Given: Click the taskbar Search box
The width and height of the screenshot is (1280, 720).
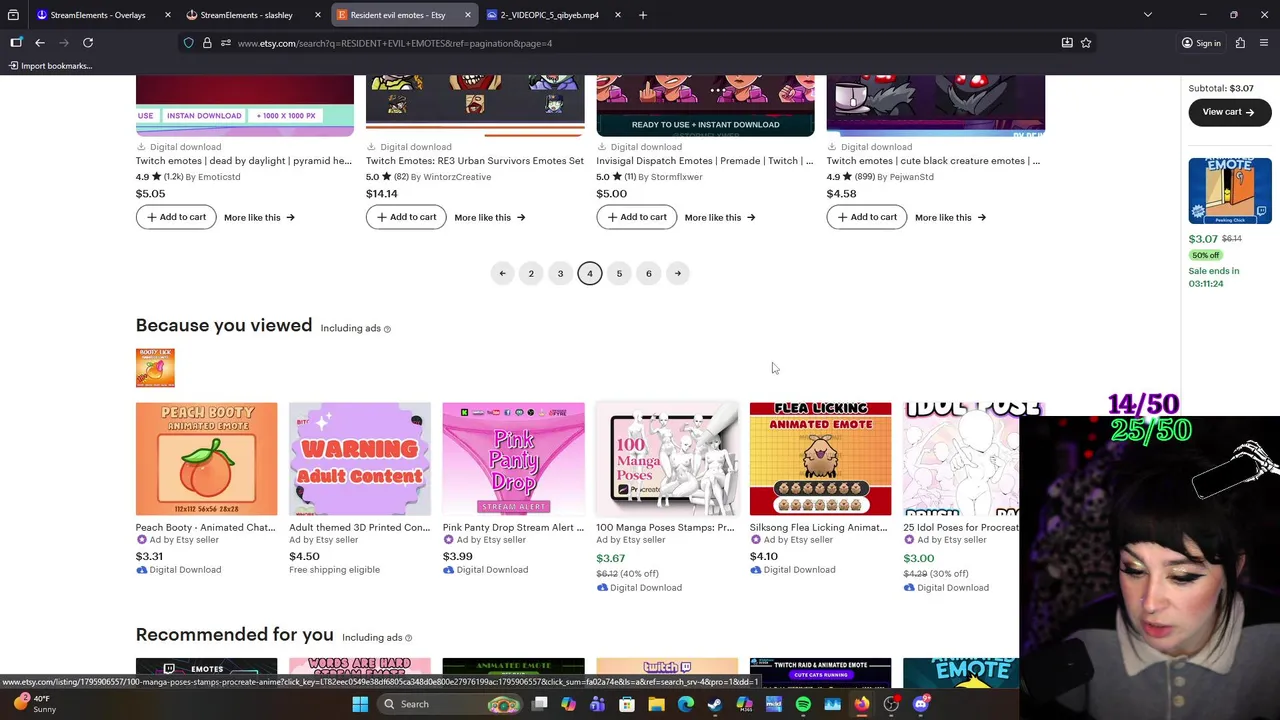Looking at the screenshot, I should [451, 704].
